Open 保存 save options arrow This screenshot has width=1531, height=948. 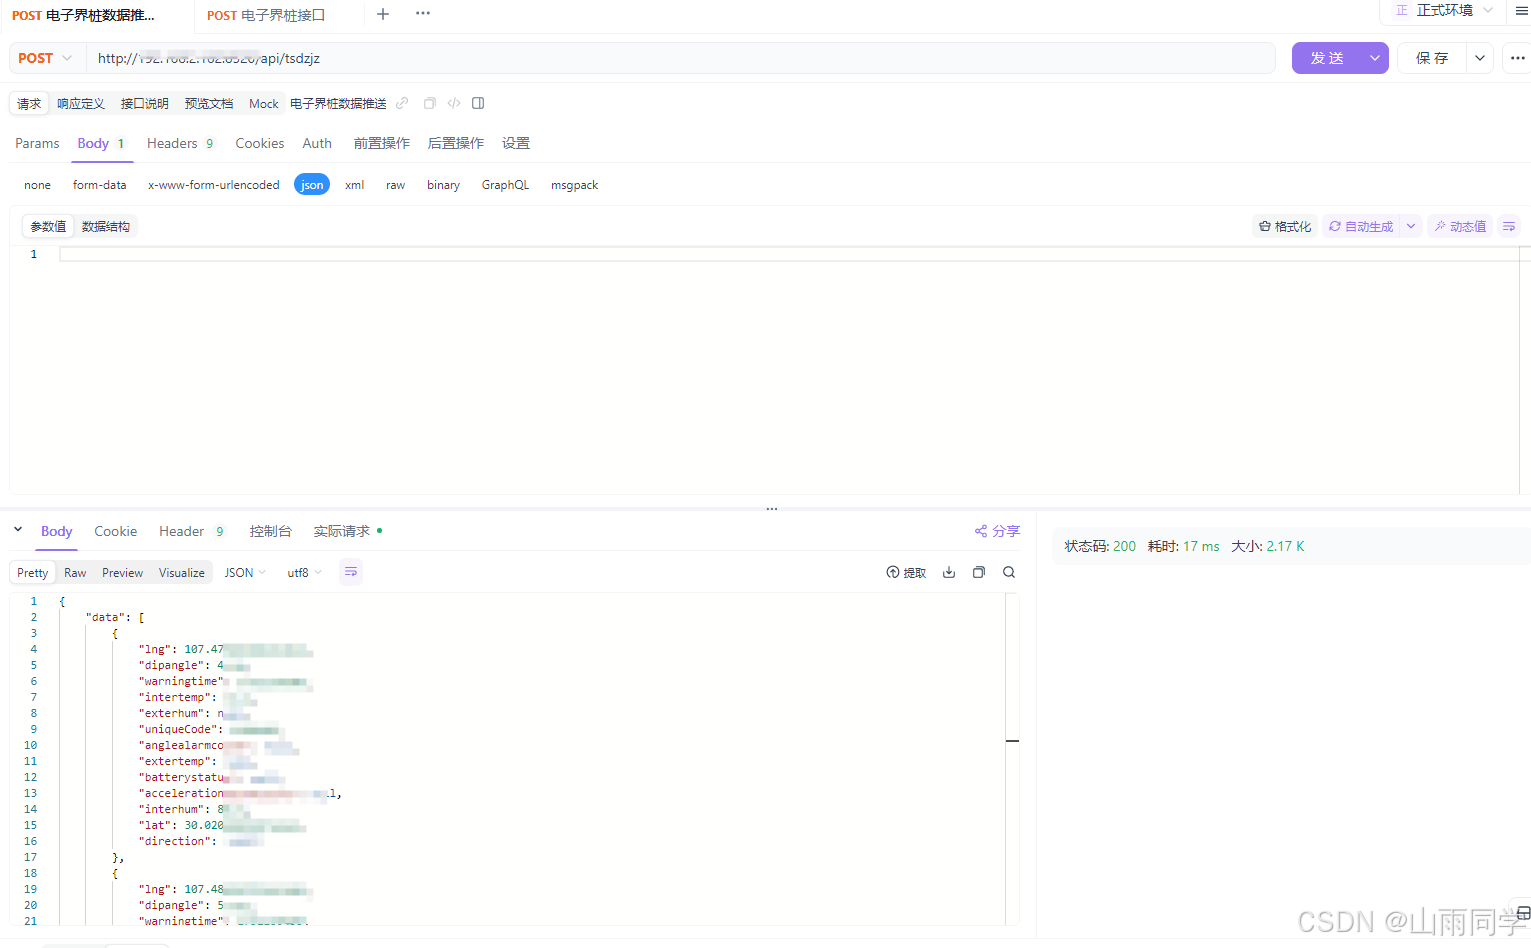pyautogui.click(x=1480, y=58)
